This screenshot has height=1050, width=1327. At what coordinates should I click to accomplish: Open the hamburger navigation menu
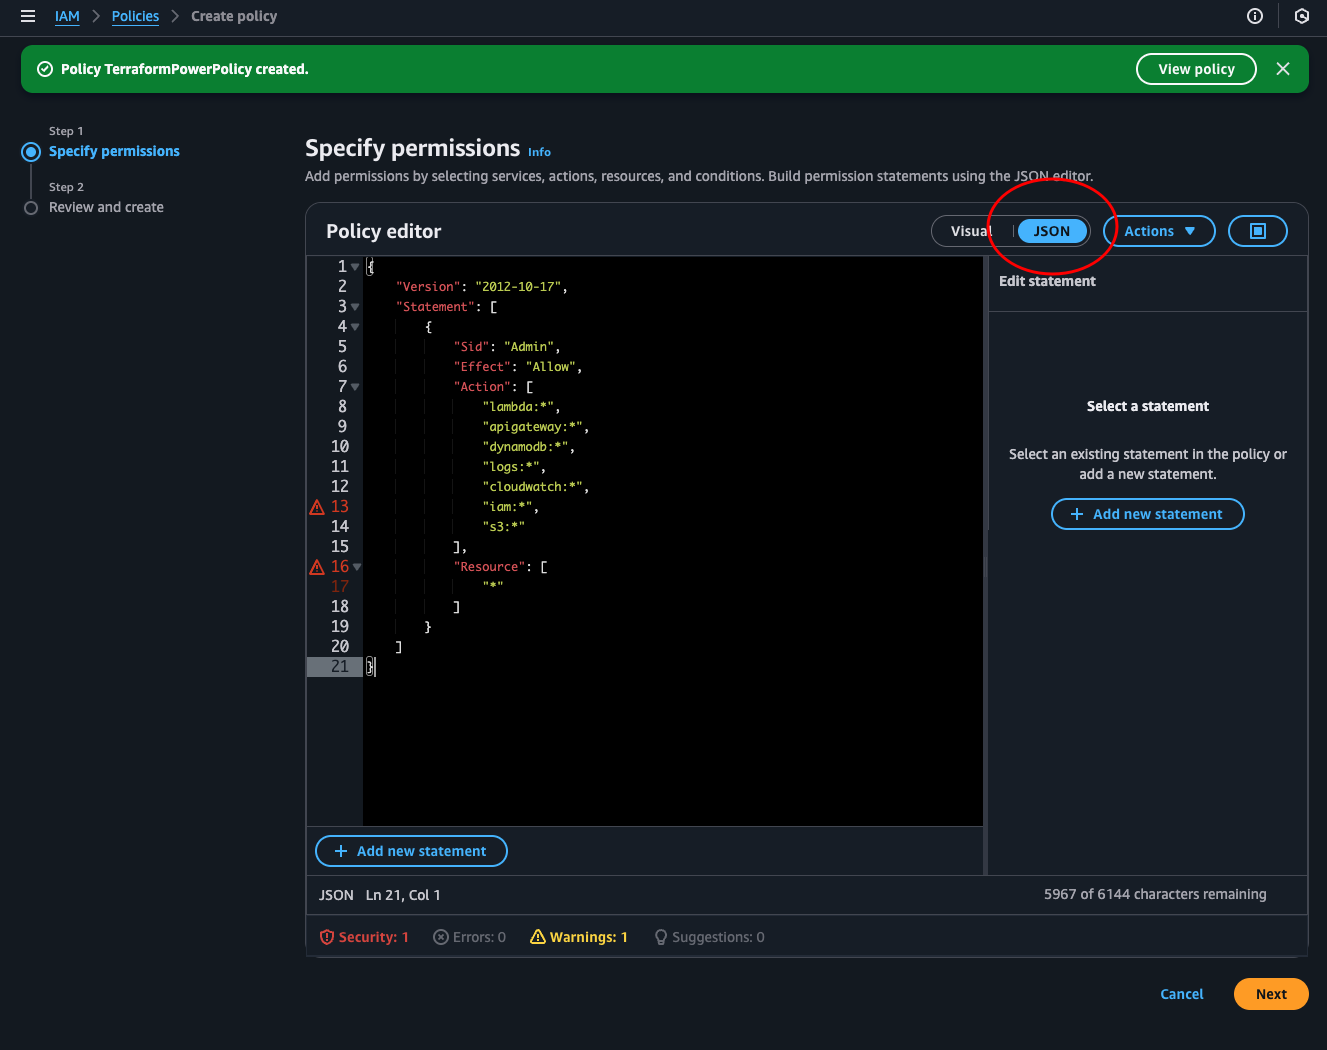pyautogui.click(x=28, y=16)
